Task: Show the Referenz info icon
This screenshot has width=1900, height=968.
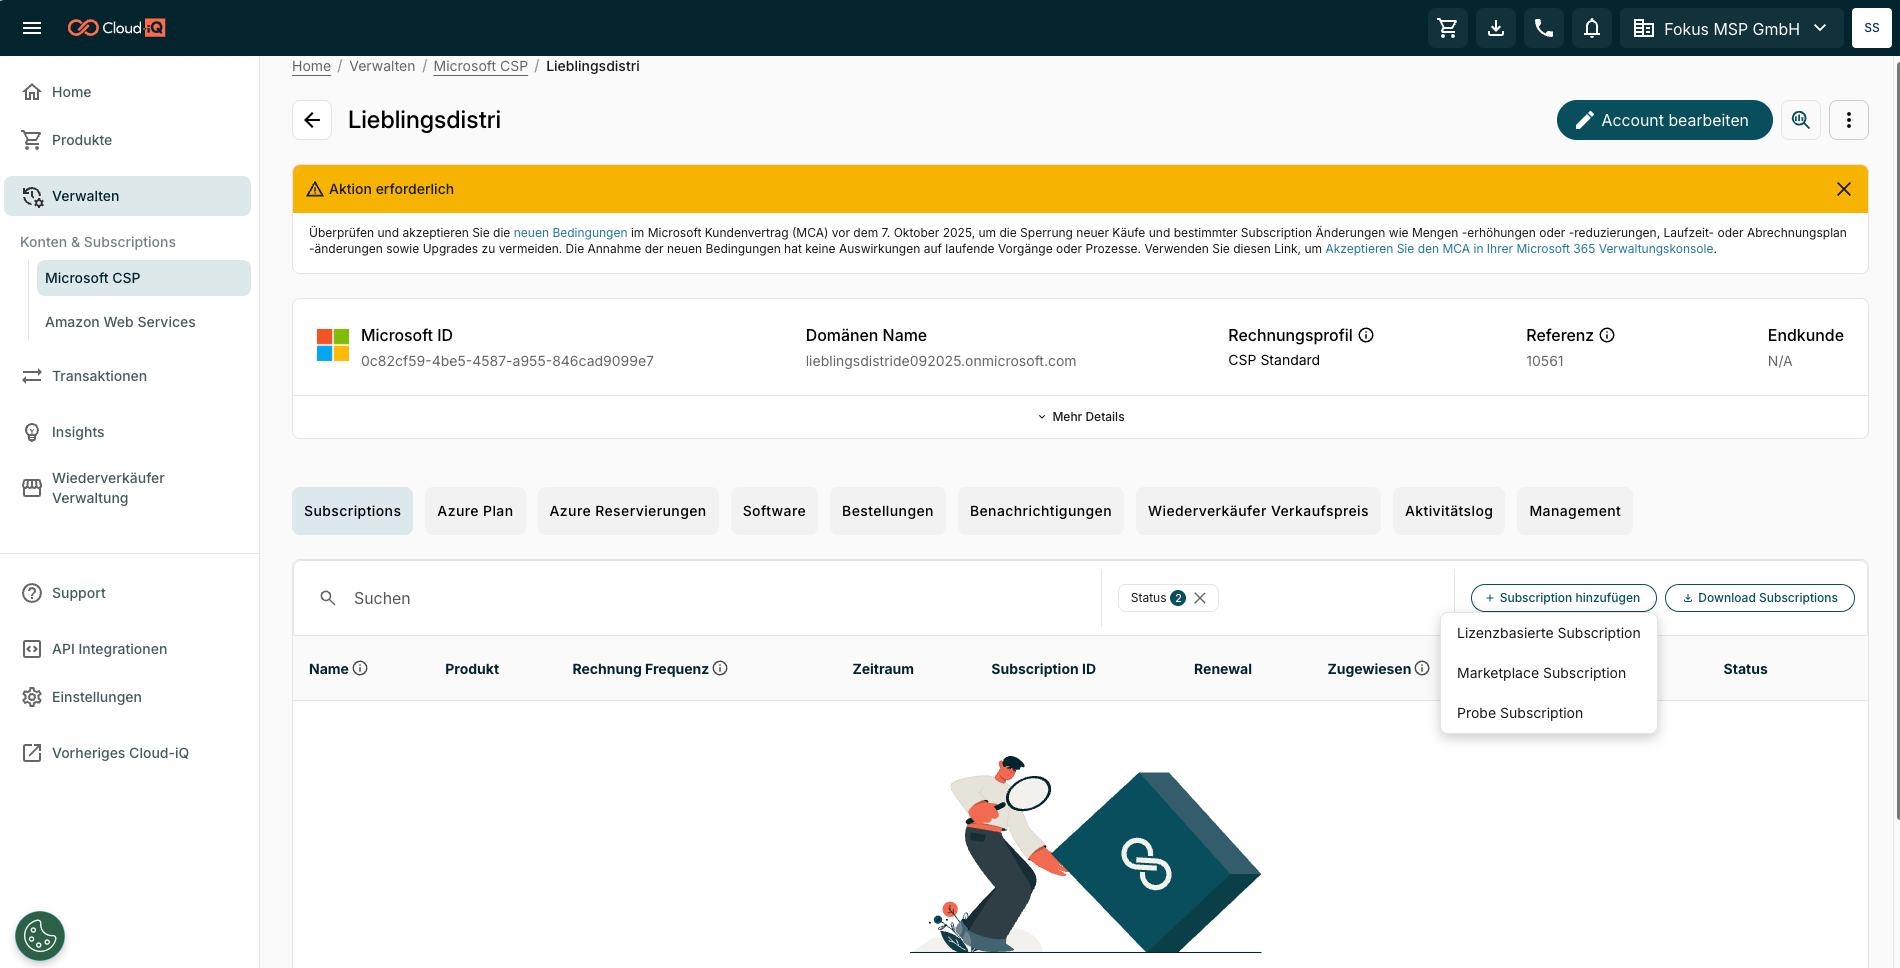Action: (x=1607, y=335)
